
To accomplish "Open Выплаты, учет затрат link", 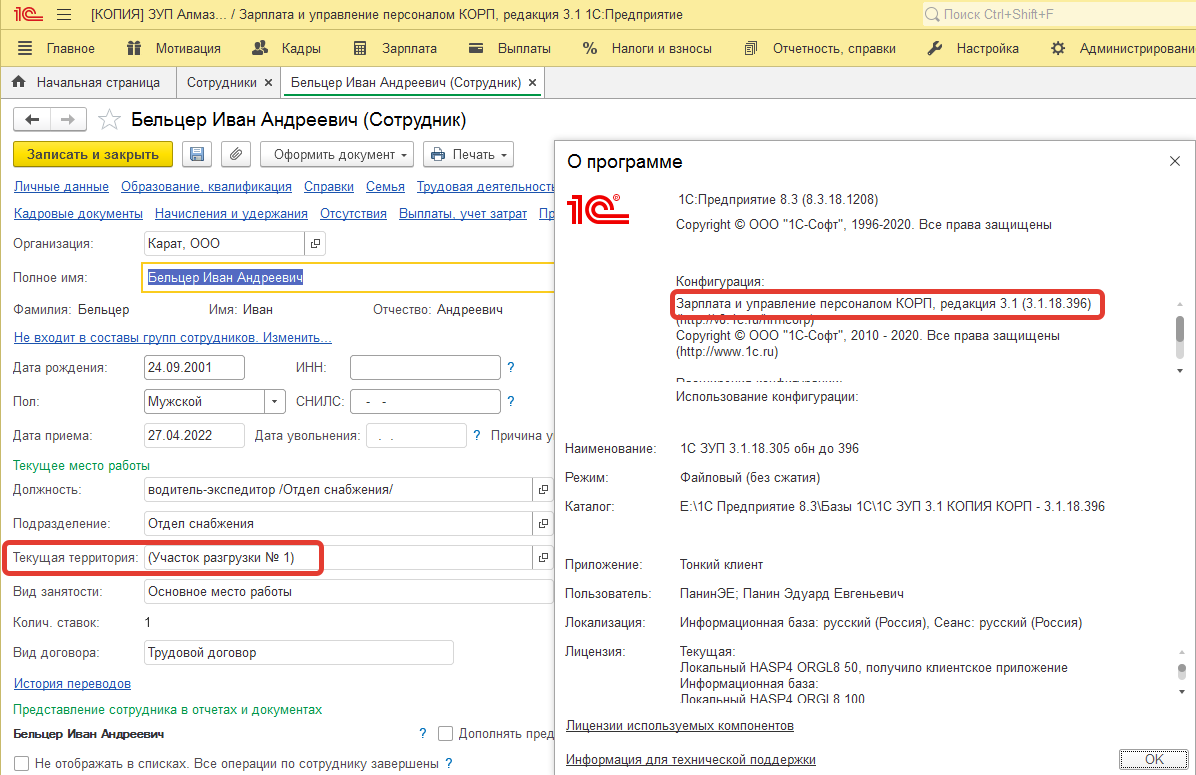I will tap(463, 214).
